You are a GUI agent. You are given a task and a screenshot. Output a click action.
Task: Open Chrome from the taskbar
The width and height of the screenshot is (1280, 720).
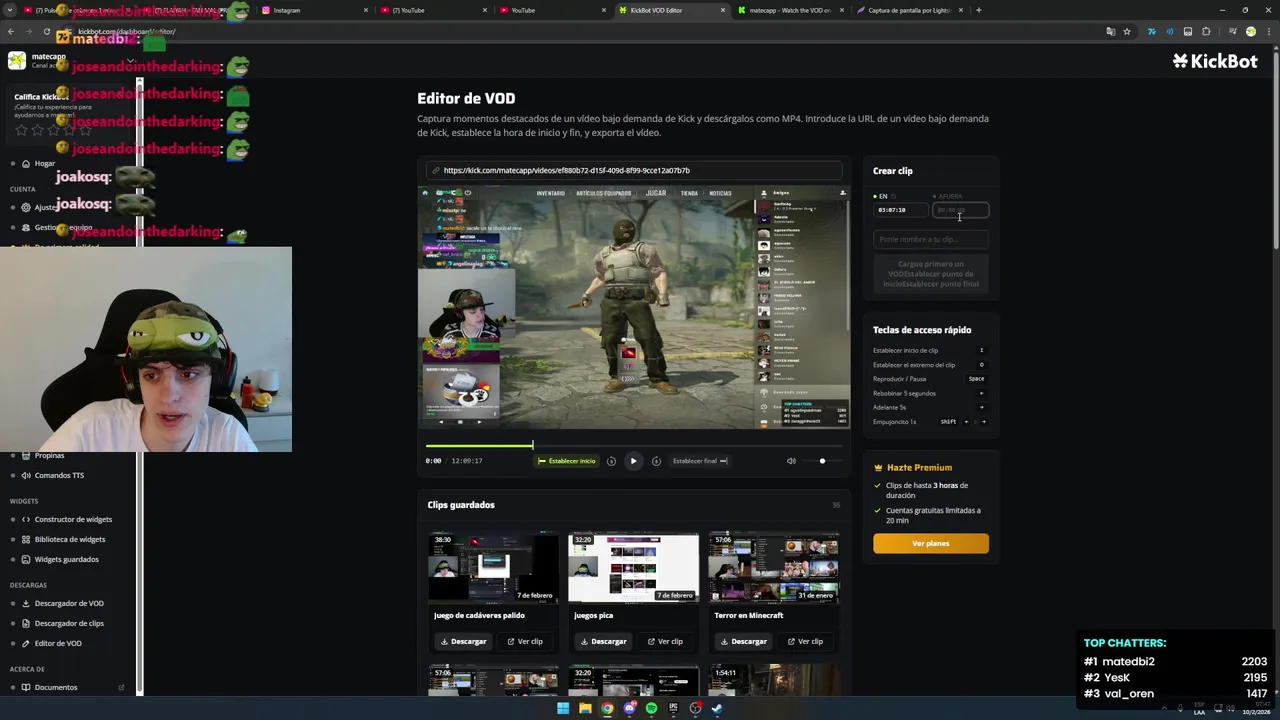tap(607, 708)
